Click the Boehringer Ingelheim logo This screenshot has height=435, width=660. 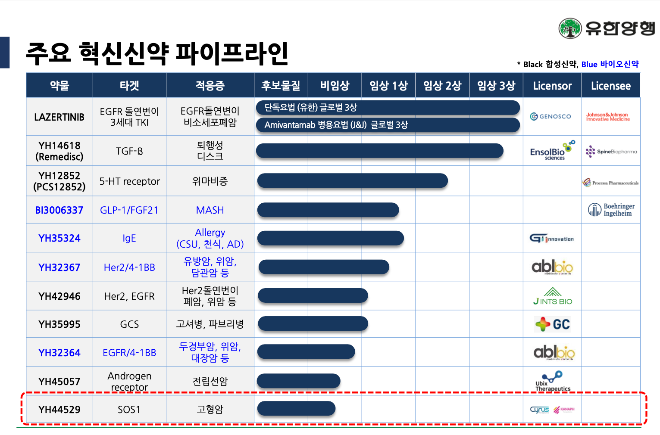(x=611, y=209)
